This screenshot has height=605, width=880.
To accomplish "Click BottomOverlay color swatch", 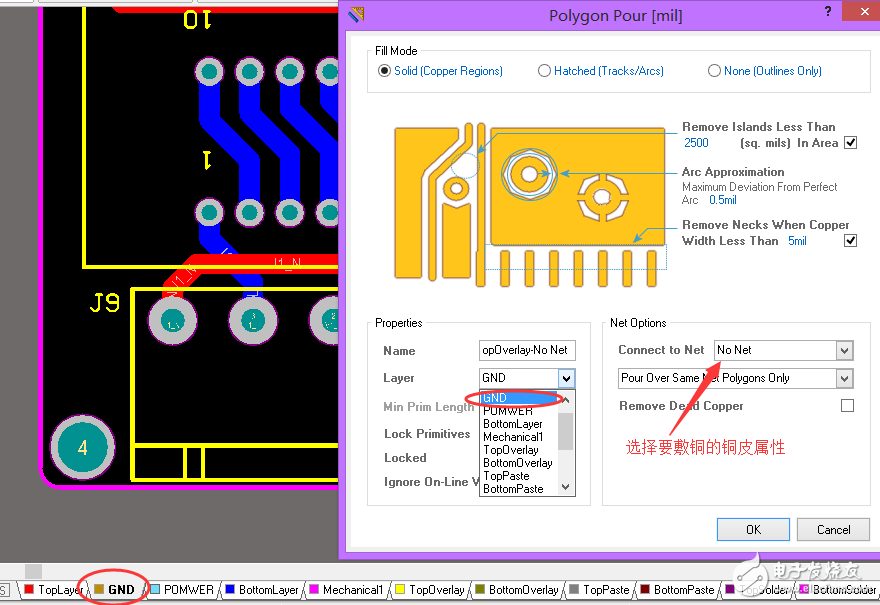I will [480, 589].
